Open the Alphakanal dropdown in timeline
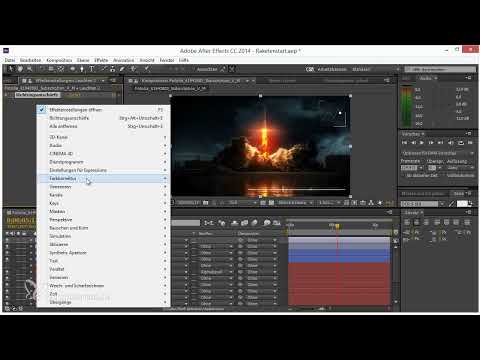Image resolution: width=480 pixels, height=360 pixels. [216, 272]
